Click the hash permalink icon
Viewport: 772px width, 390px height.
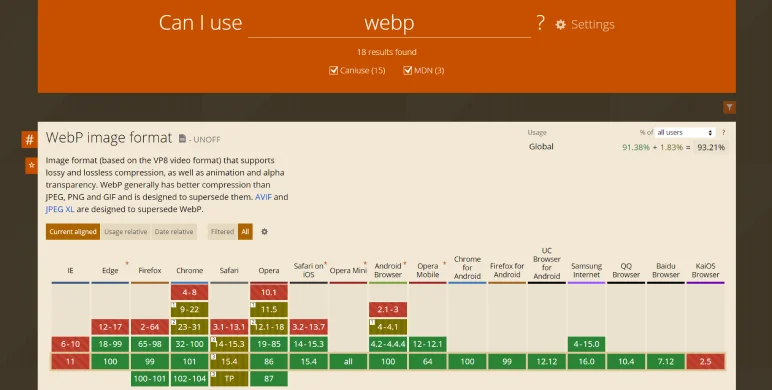pos(30,139)
